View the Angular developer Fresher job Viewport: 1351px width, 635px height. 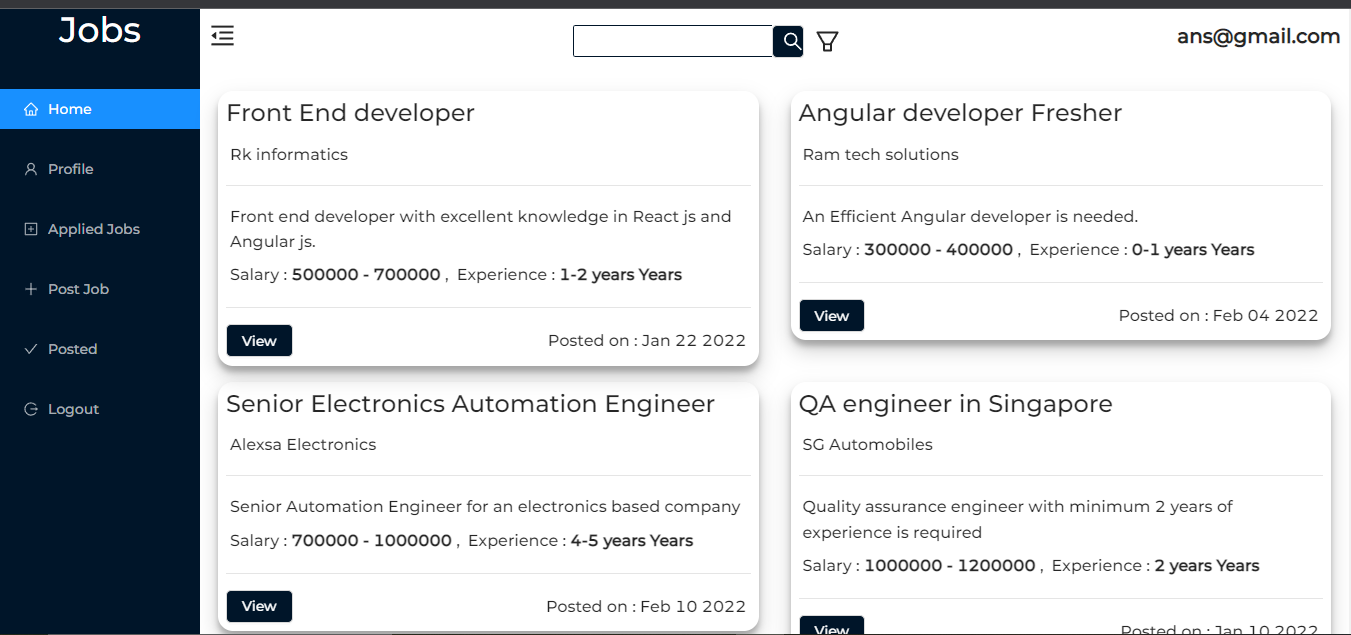click(x=831, y=316)
